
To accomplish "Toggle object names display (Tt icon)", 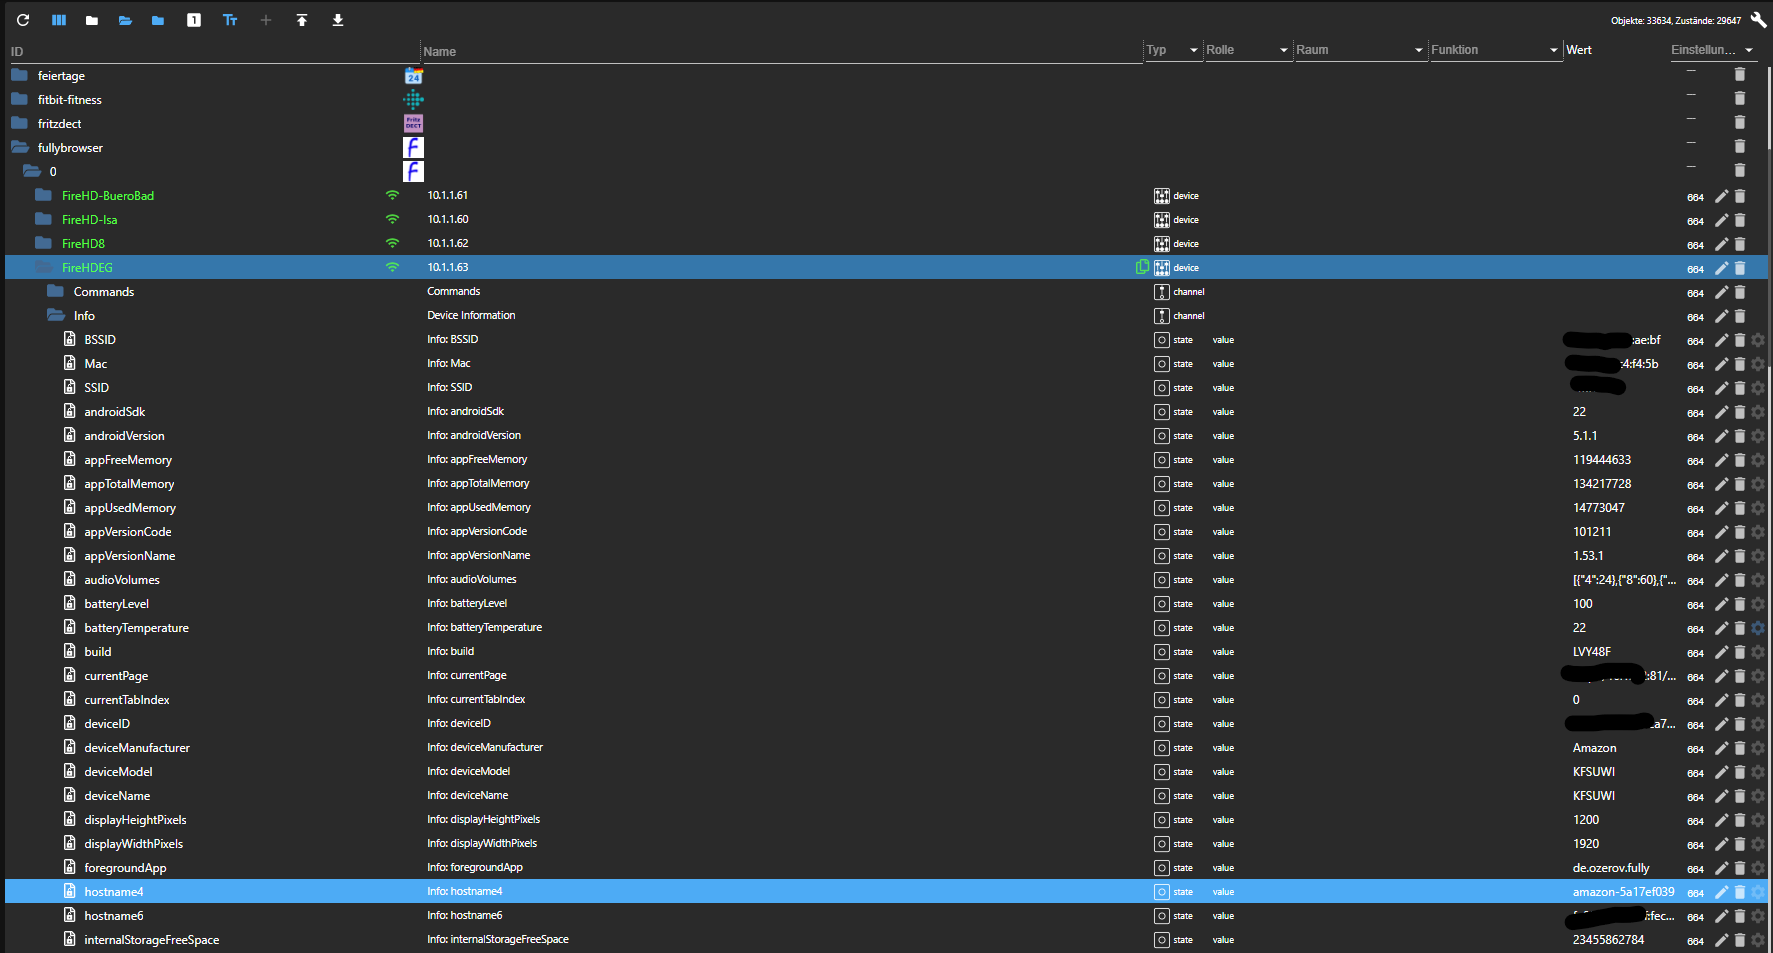I will 230,20.
